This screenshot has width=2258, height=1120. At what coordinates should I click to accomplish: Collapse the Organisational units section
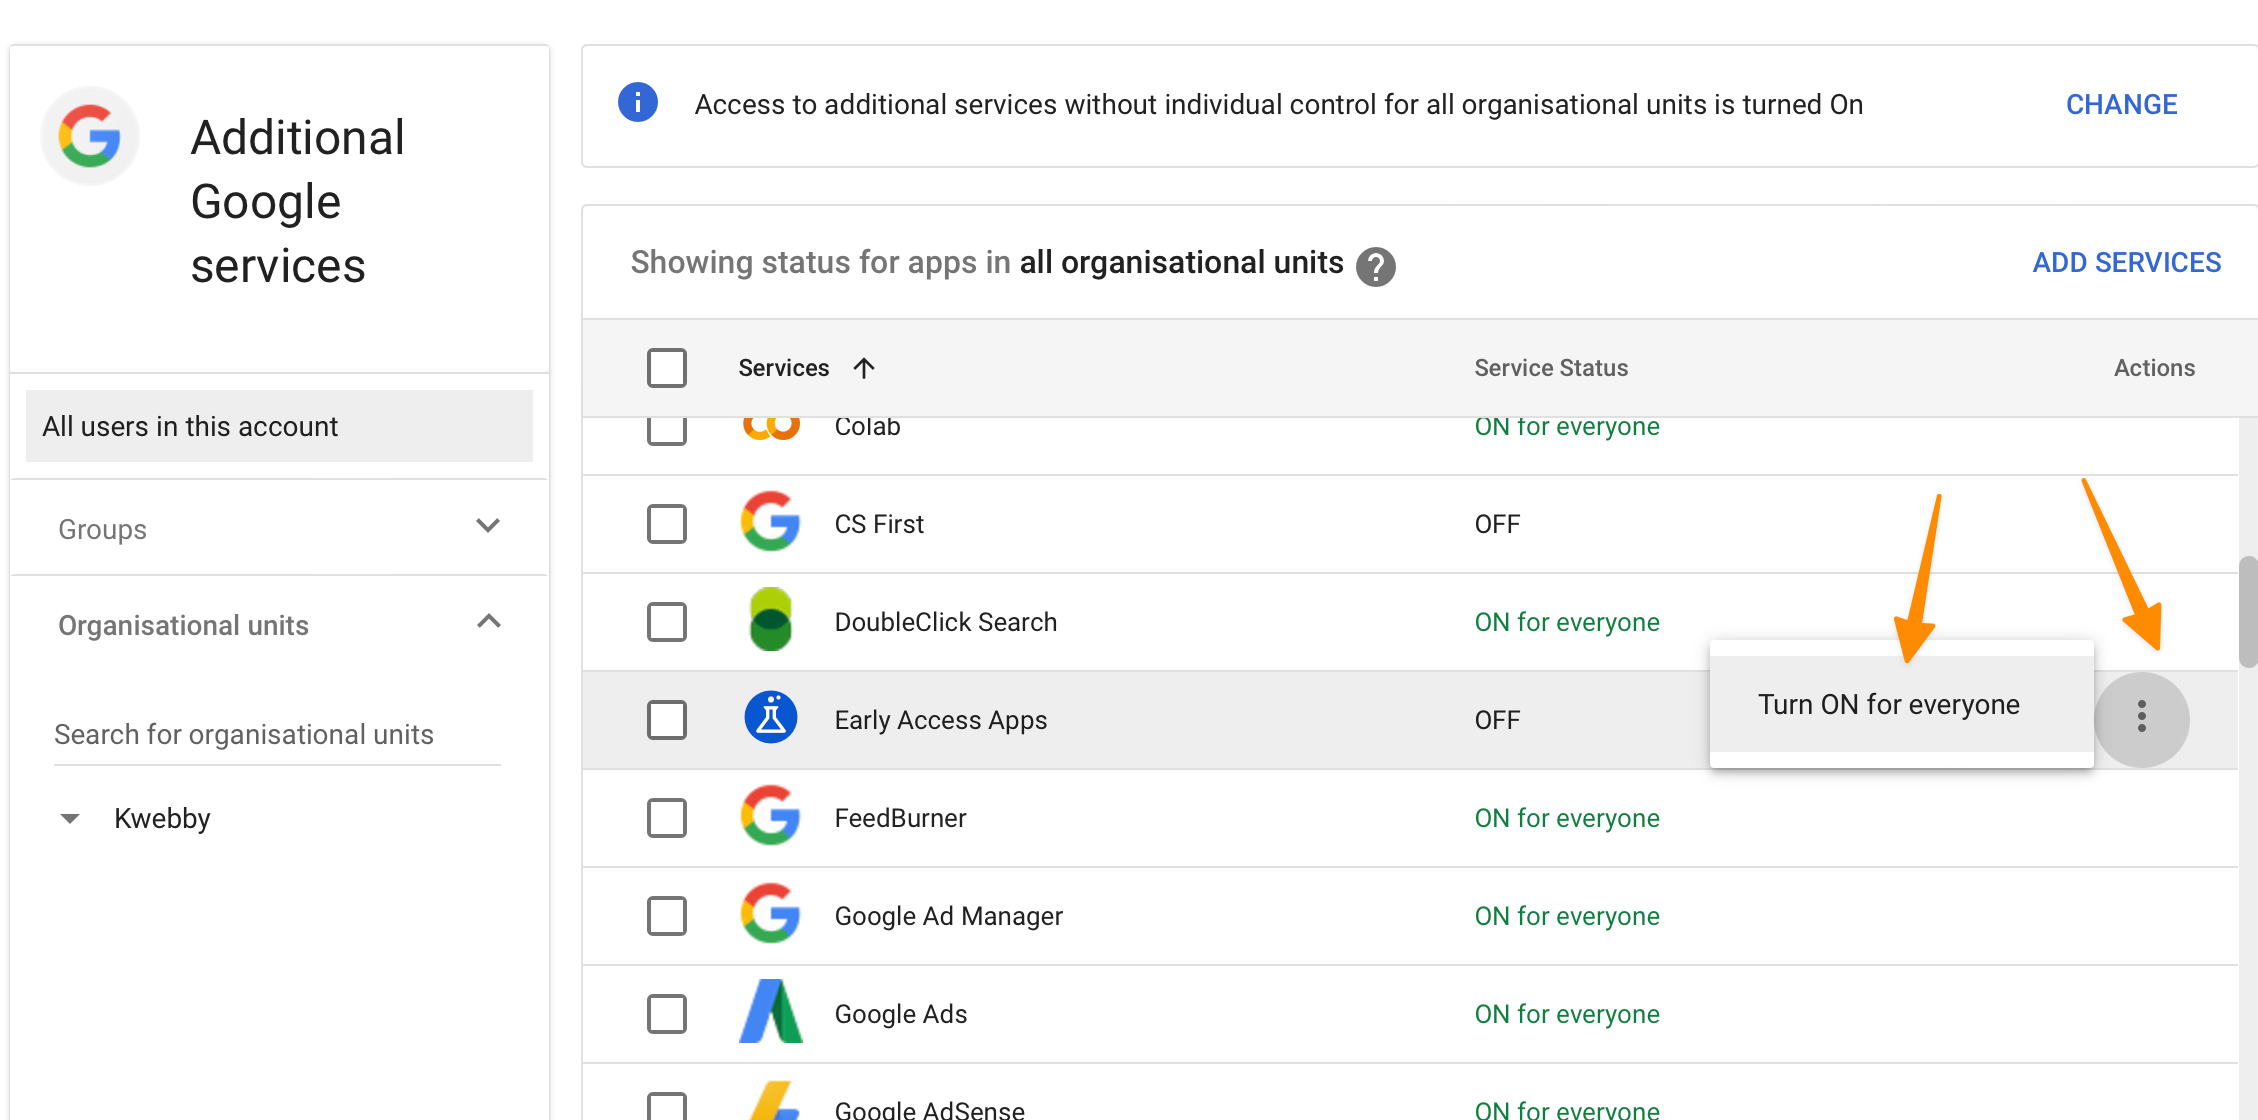(488, 622)
